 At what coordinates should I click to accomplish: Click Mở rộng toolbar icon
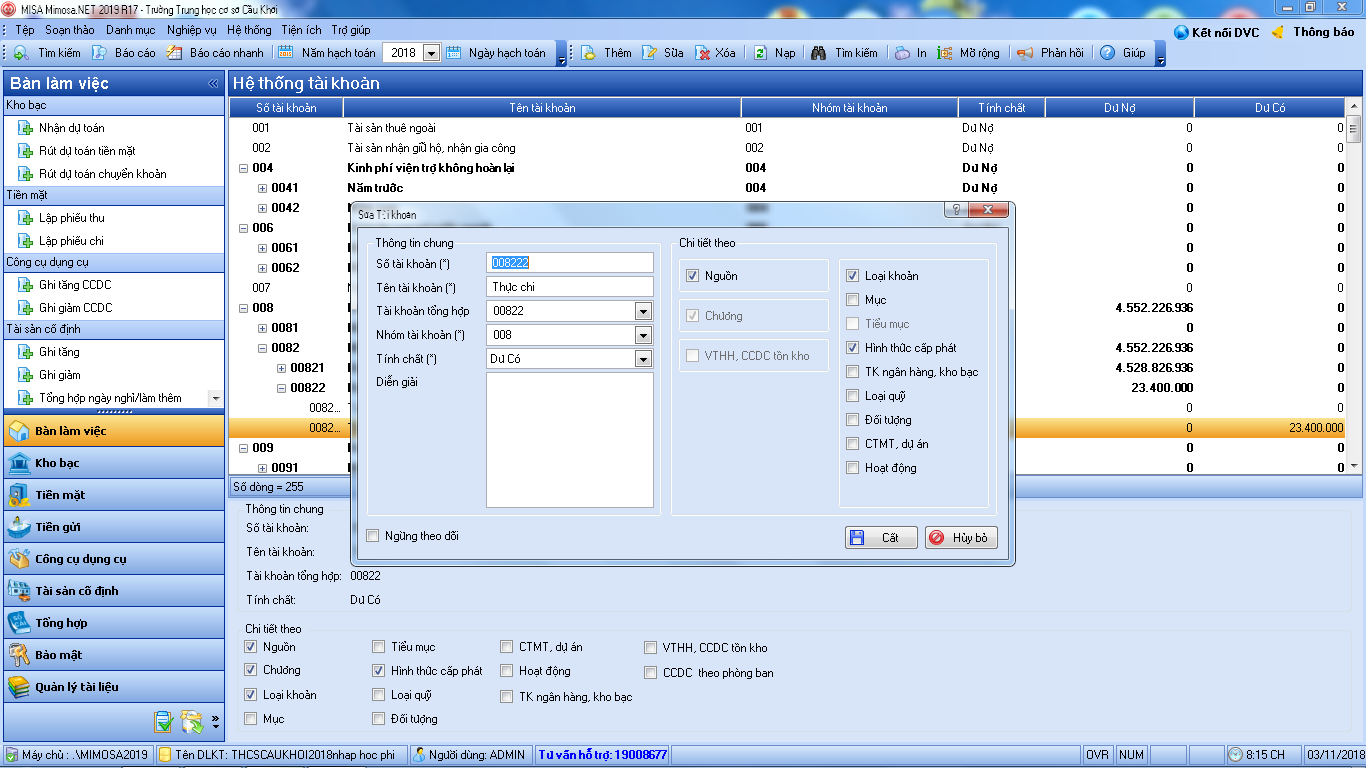click(x=945, y=53)
